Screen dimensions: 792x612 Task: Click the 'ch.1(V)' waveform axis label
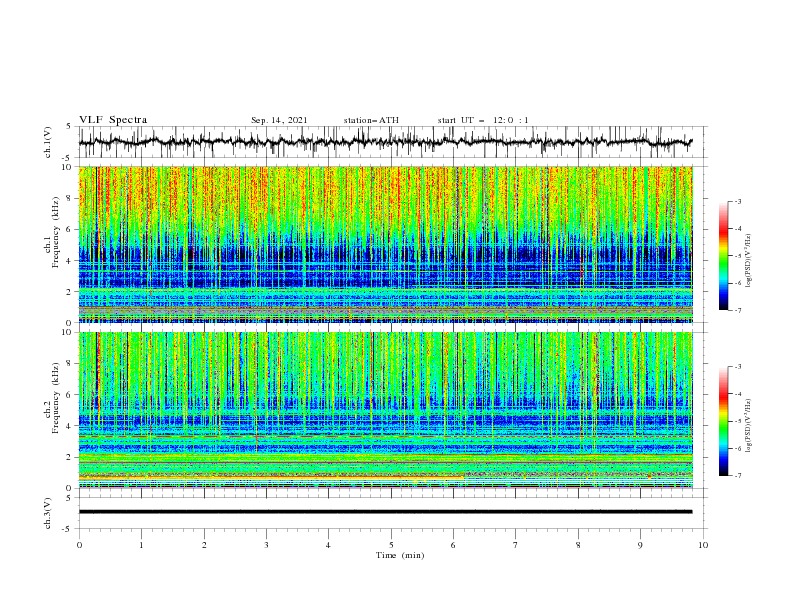(48, 142)
